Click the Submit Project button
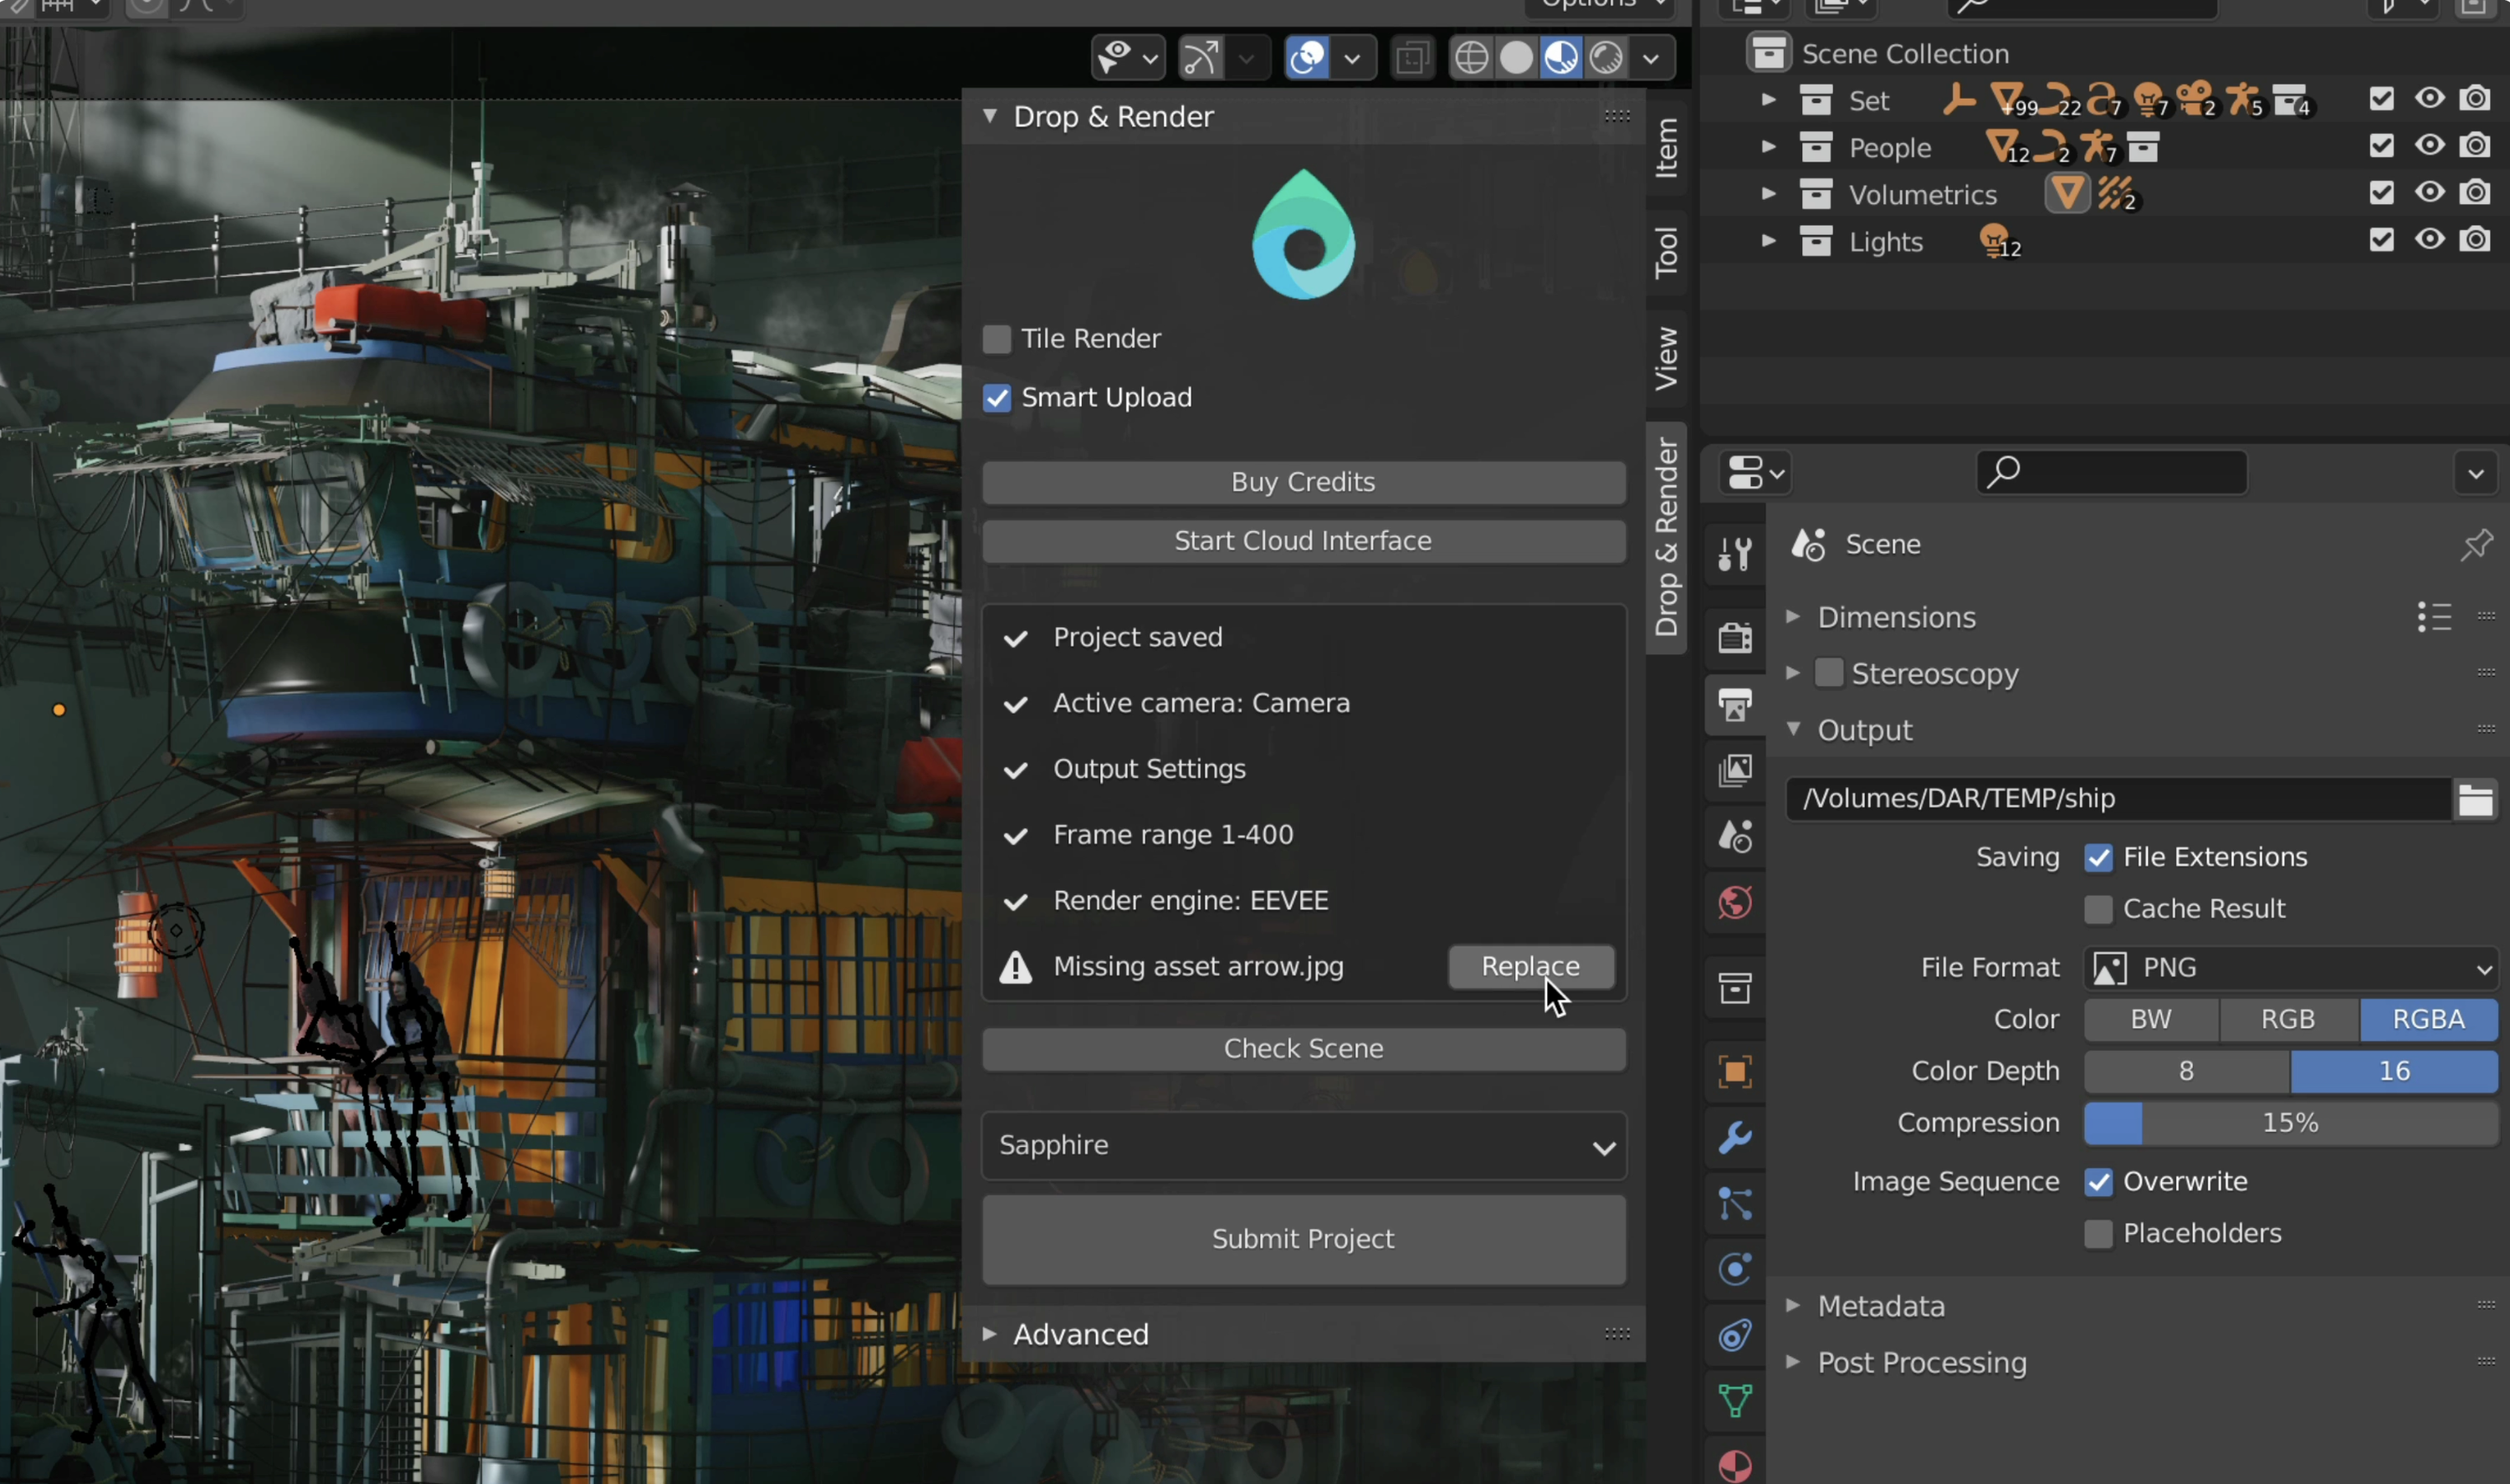 click(1304, 1240)
